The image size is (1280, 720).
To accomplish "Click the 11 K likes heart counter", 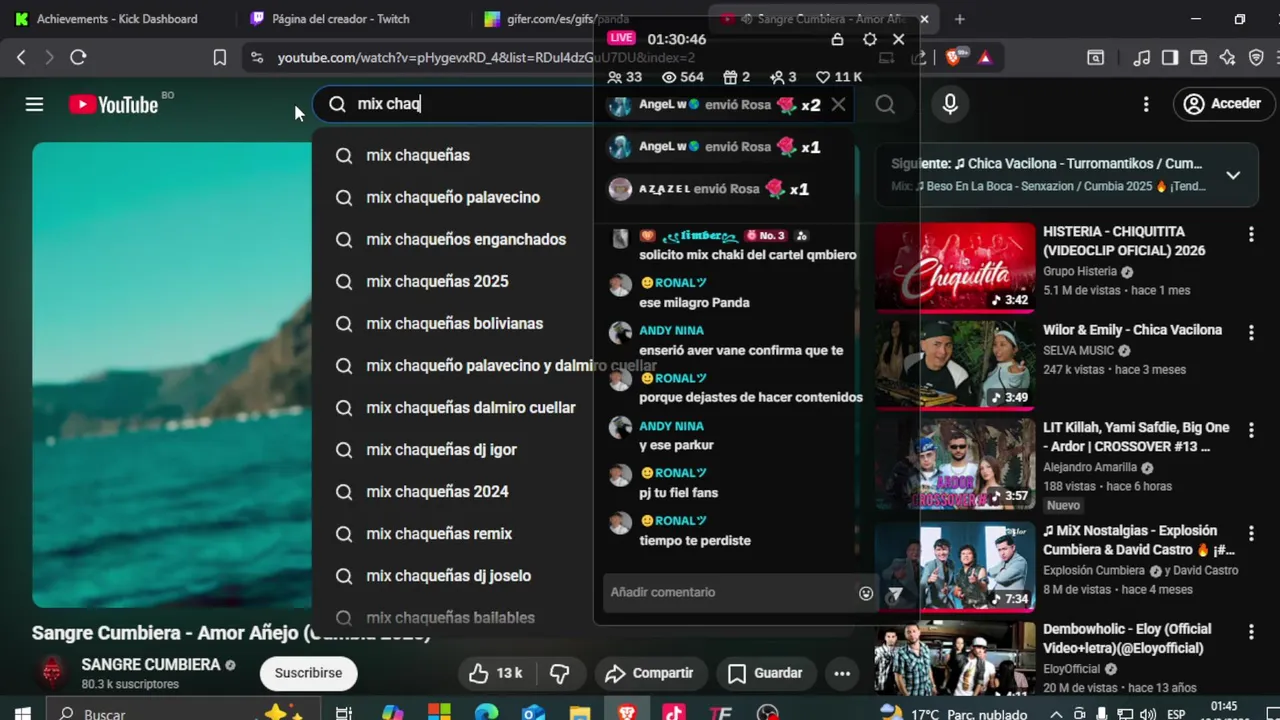I will click(838, 77).
